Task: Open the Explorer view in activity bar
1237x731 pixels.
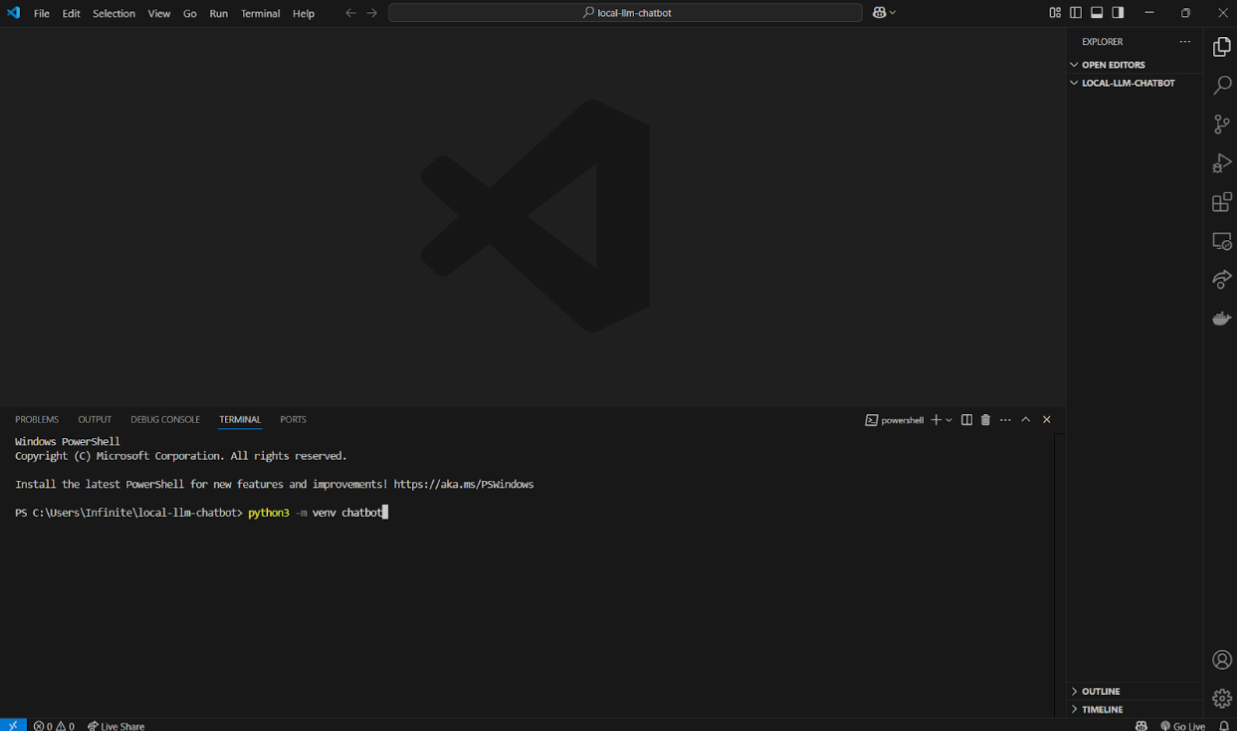Action: 1221,47
